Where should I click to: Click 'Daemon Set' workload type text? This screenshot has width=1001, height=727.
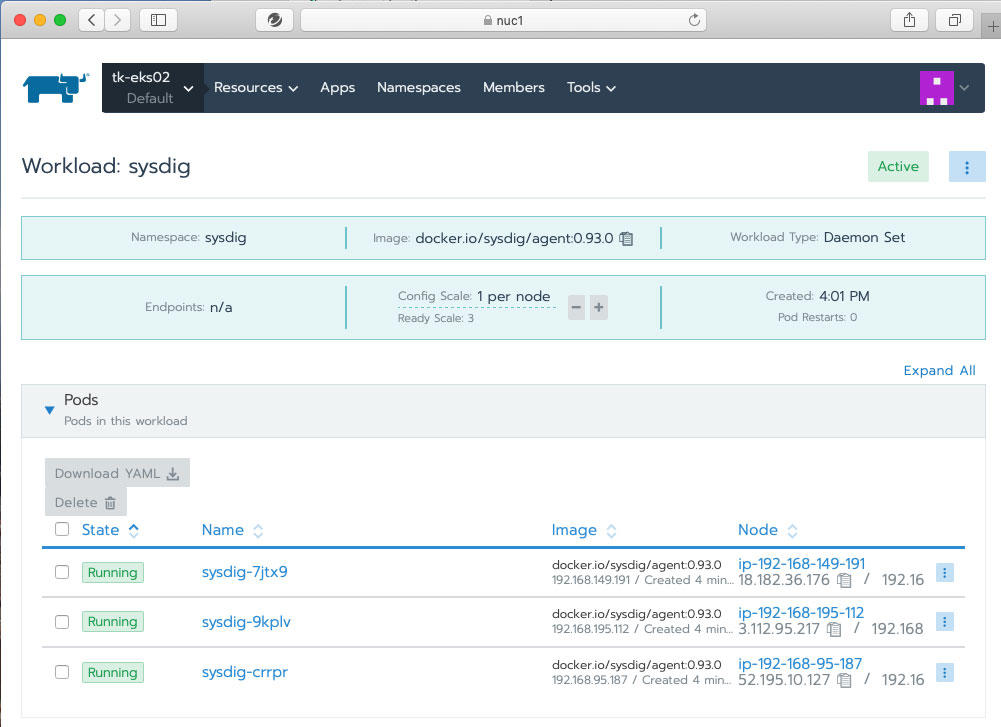(x=864, y=237)
